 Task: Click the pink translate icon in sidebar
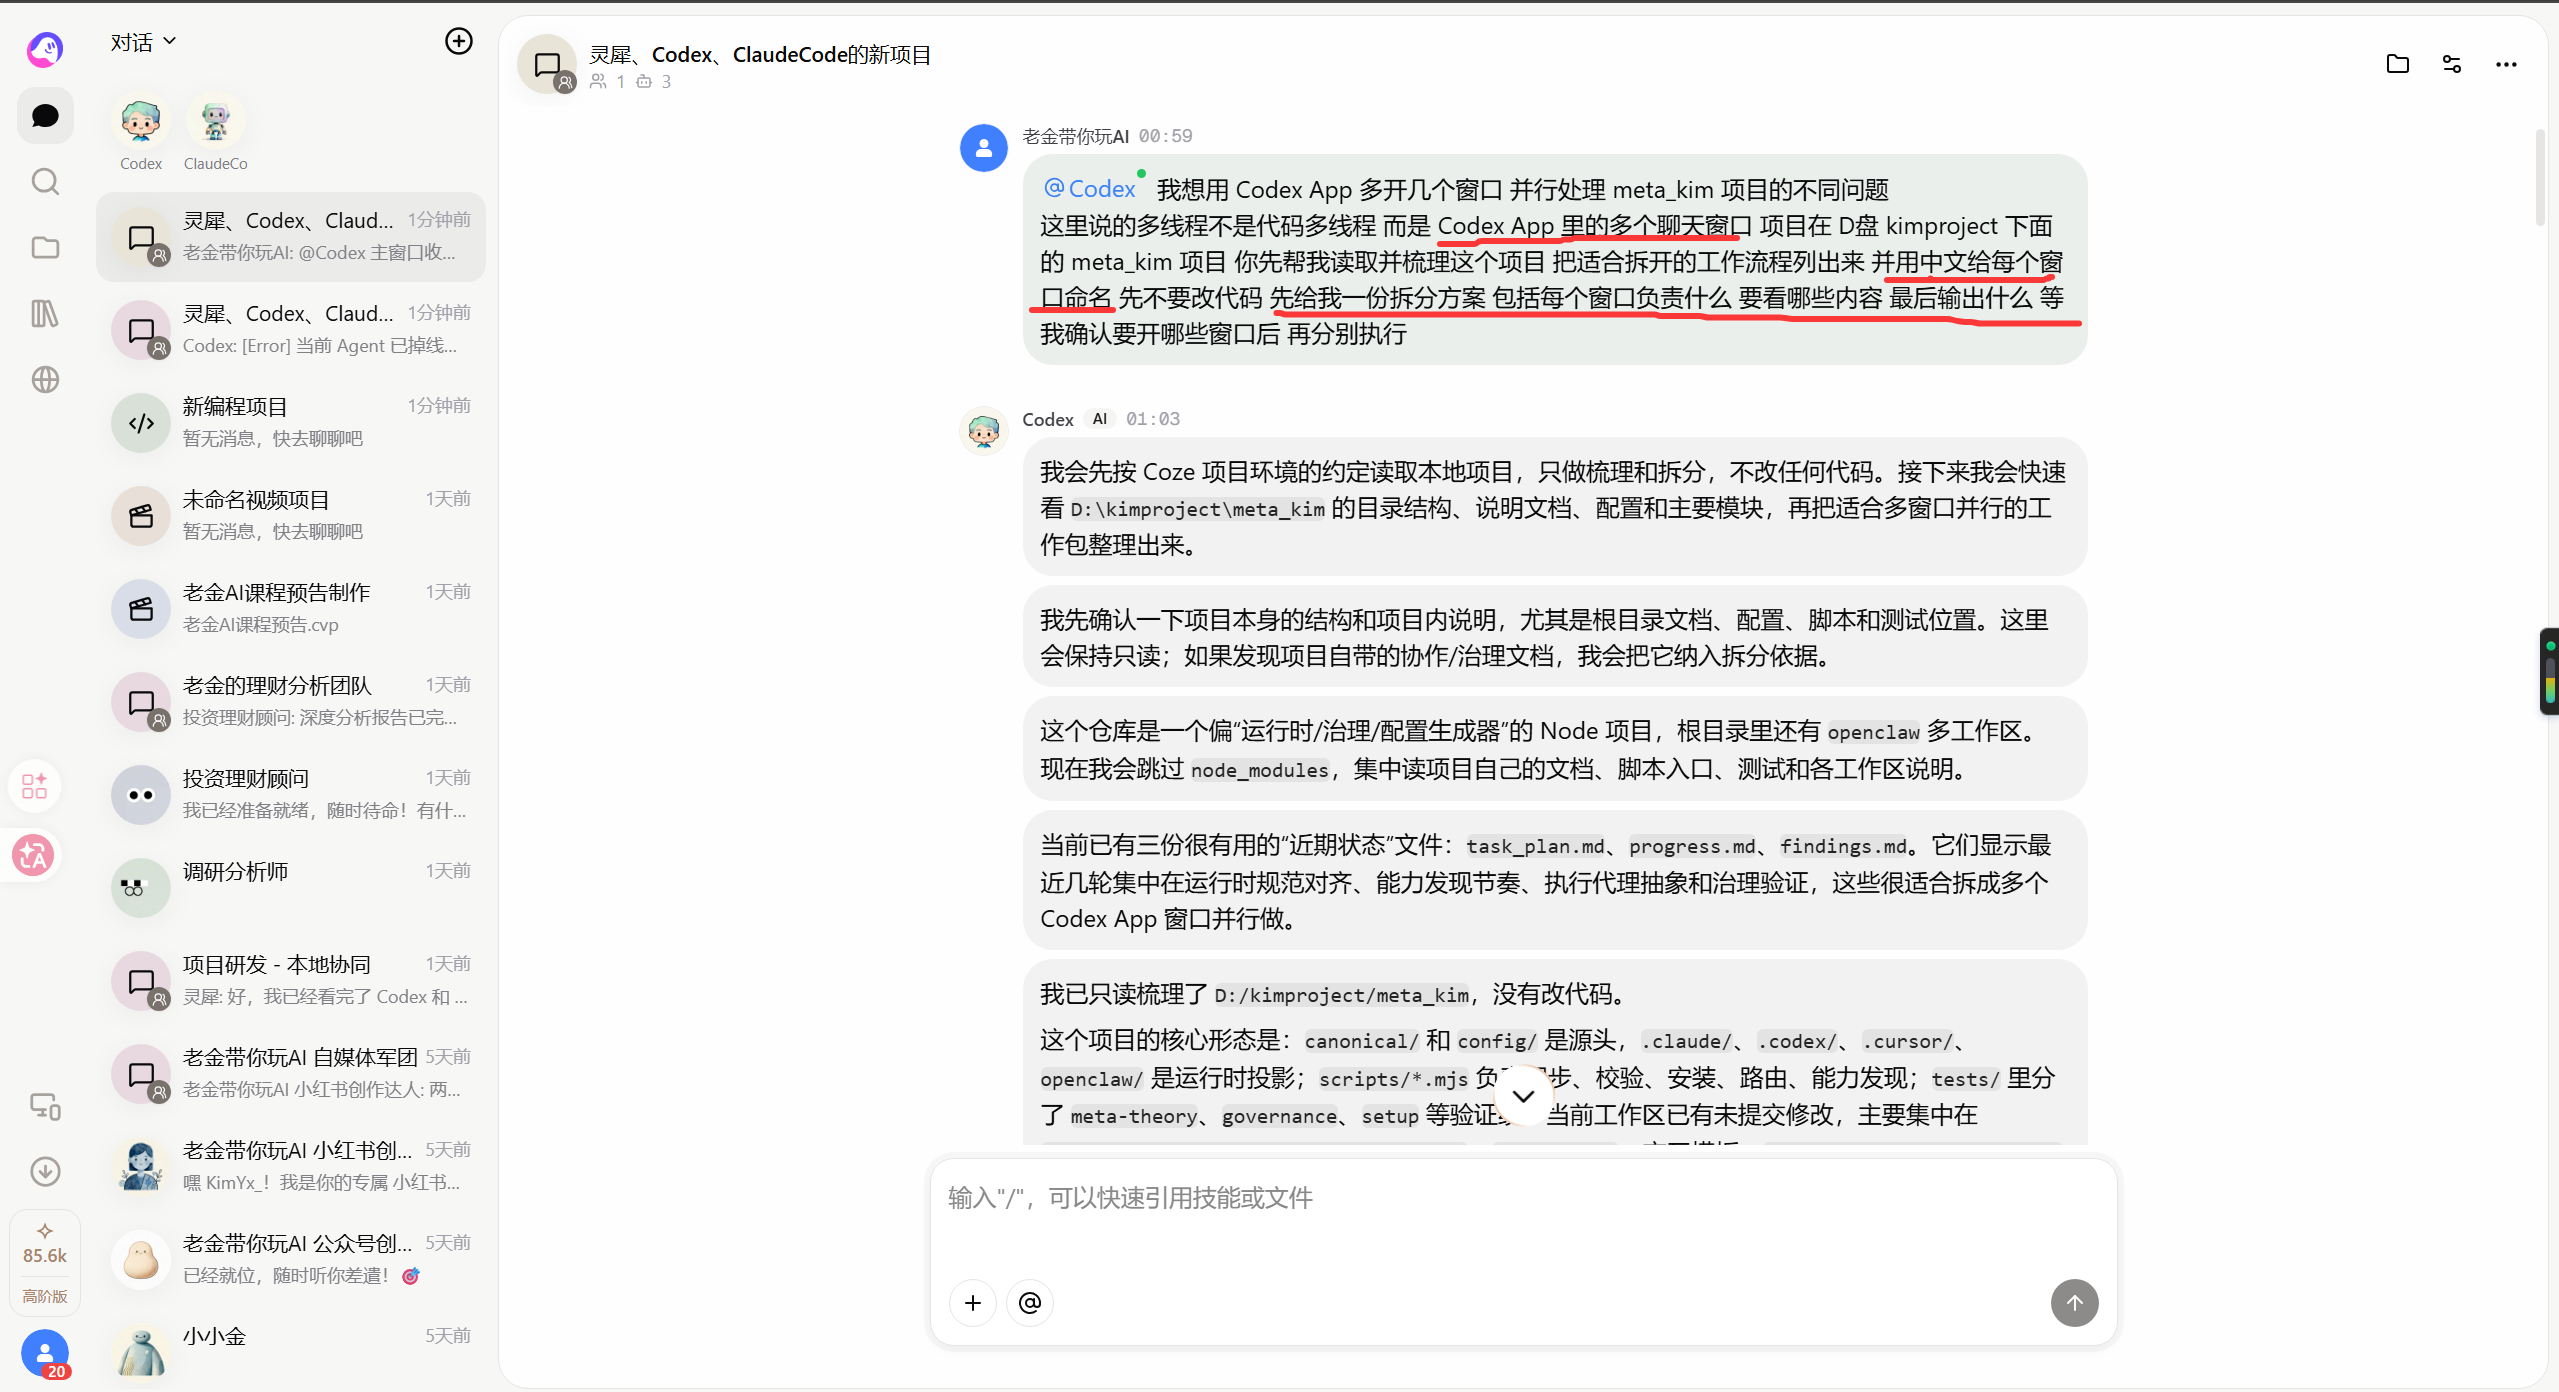[33, 856]
